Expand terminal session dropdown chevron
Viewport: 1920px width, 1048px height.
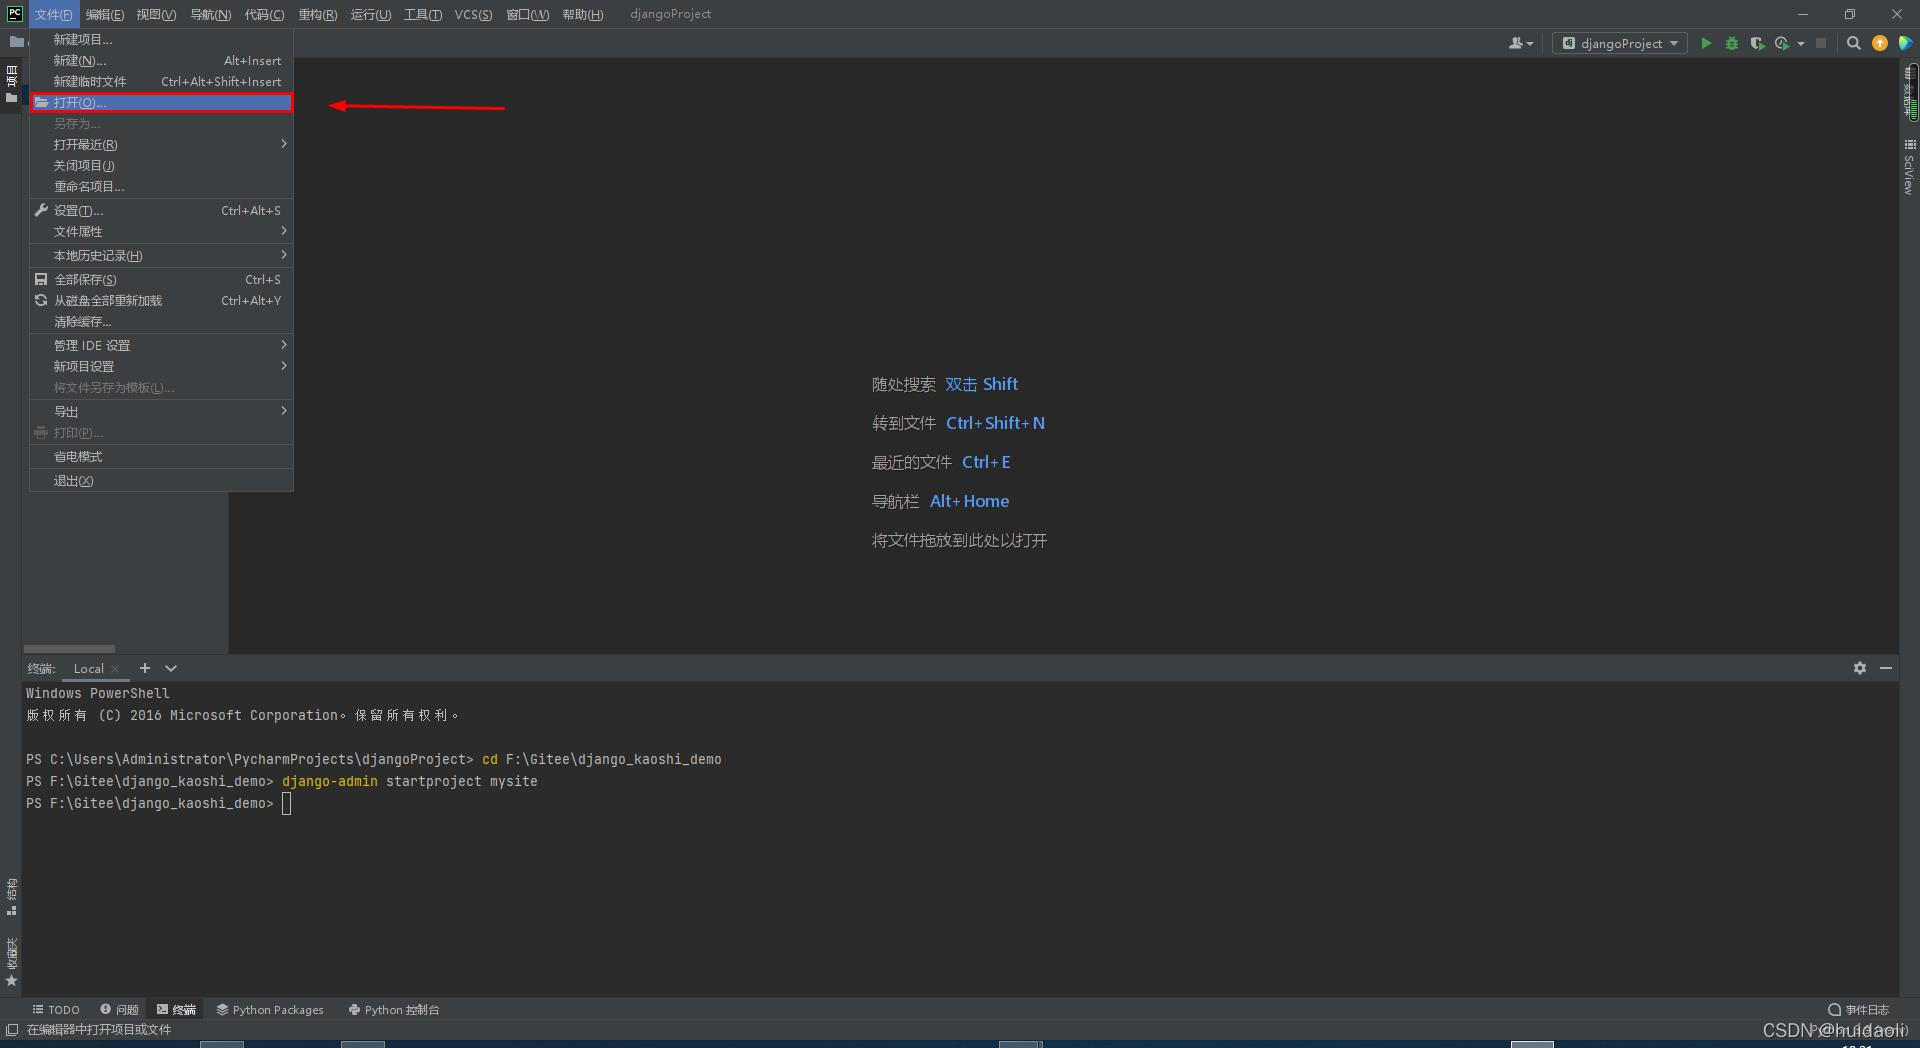click(x=171, y=668)
